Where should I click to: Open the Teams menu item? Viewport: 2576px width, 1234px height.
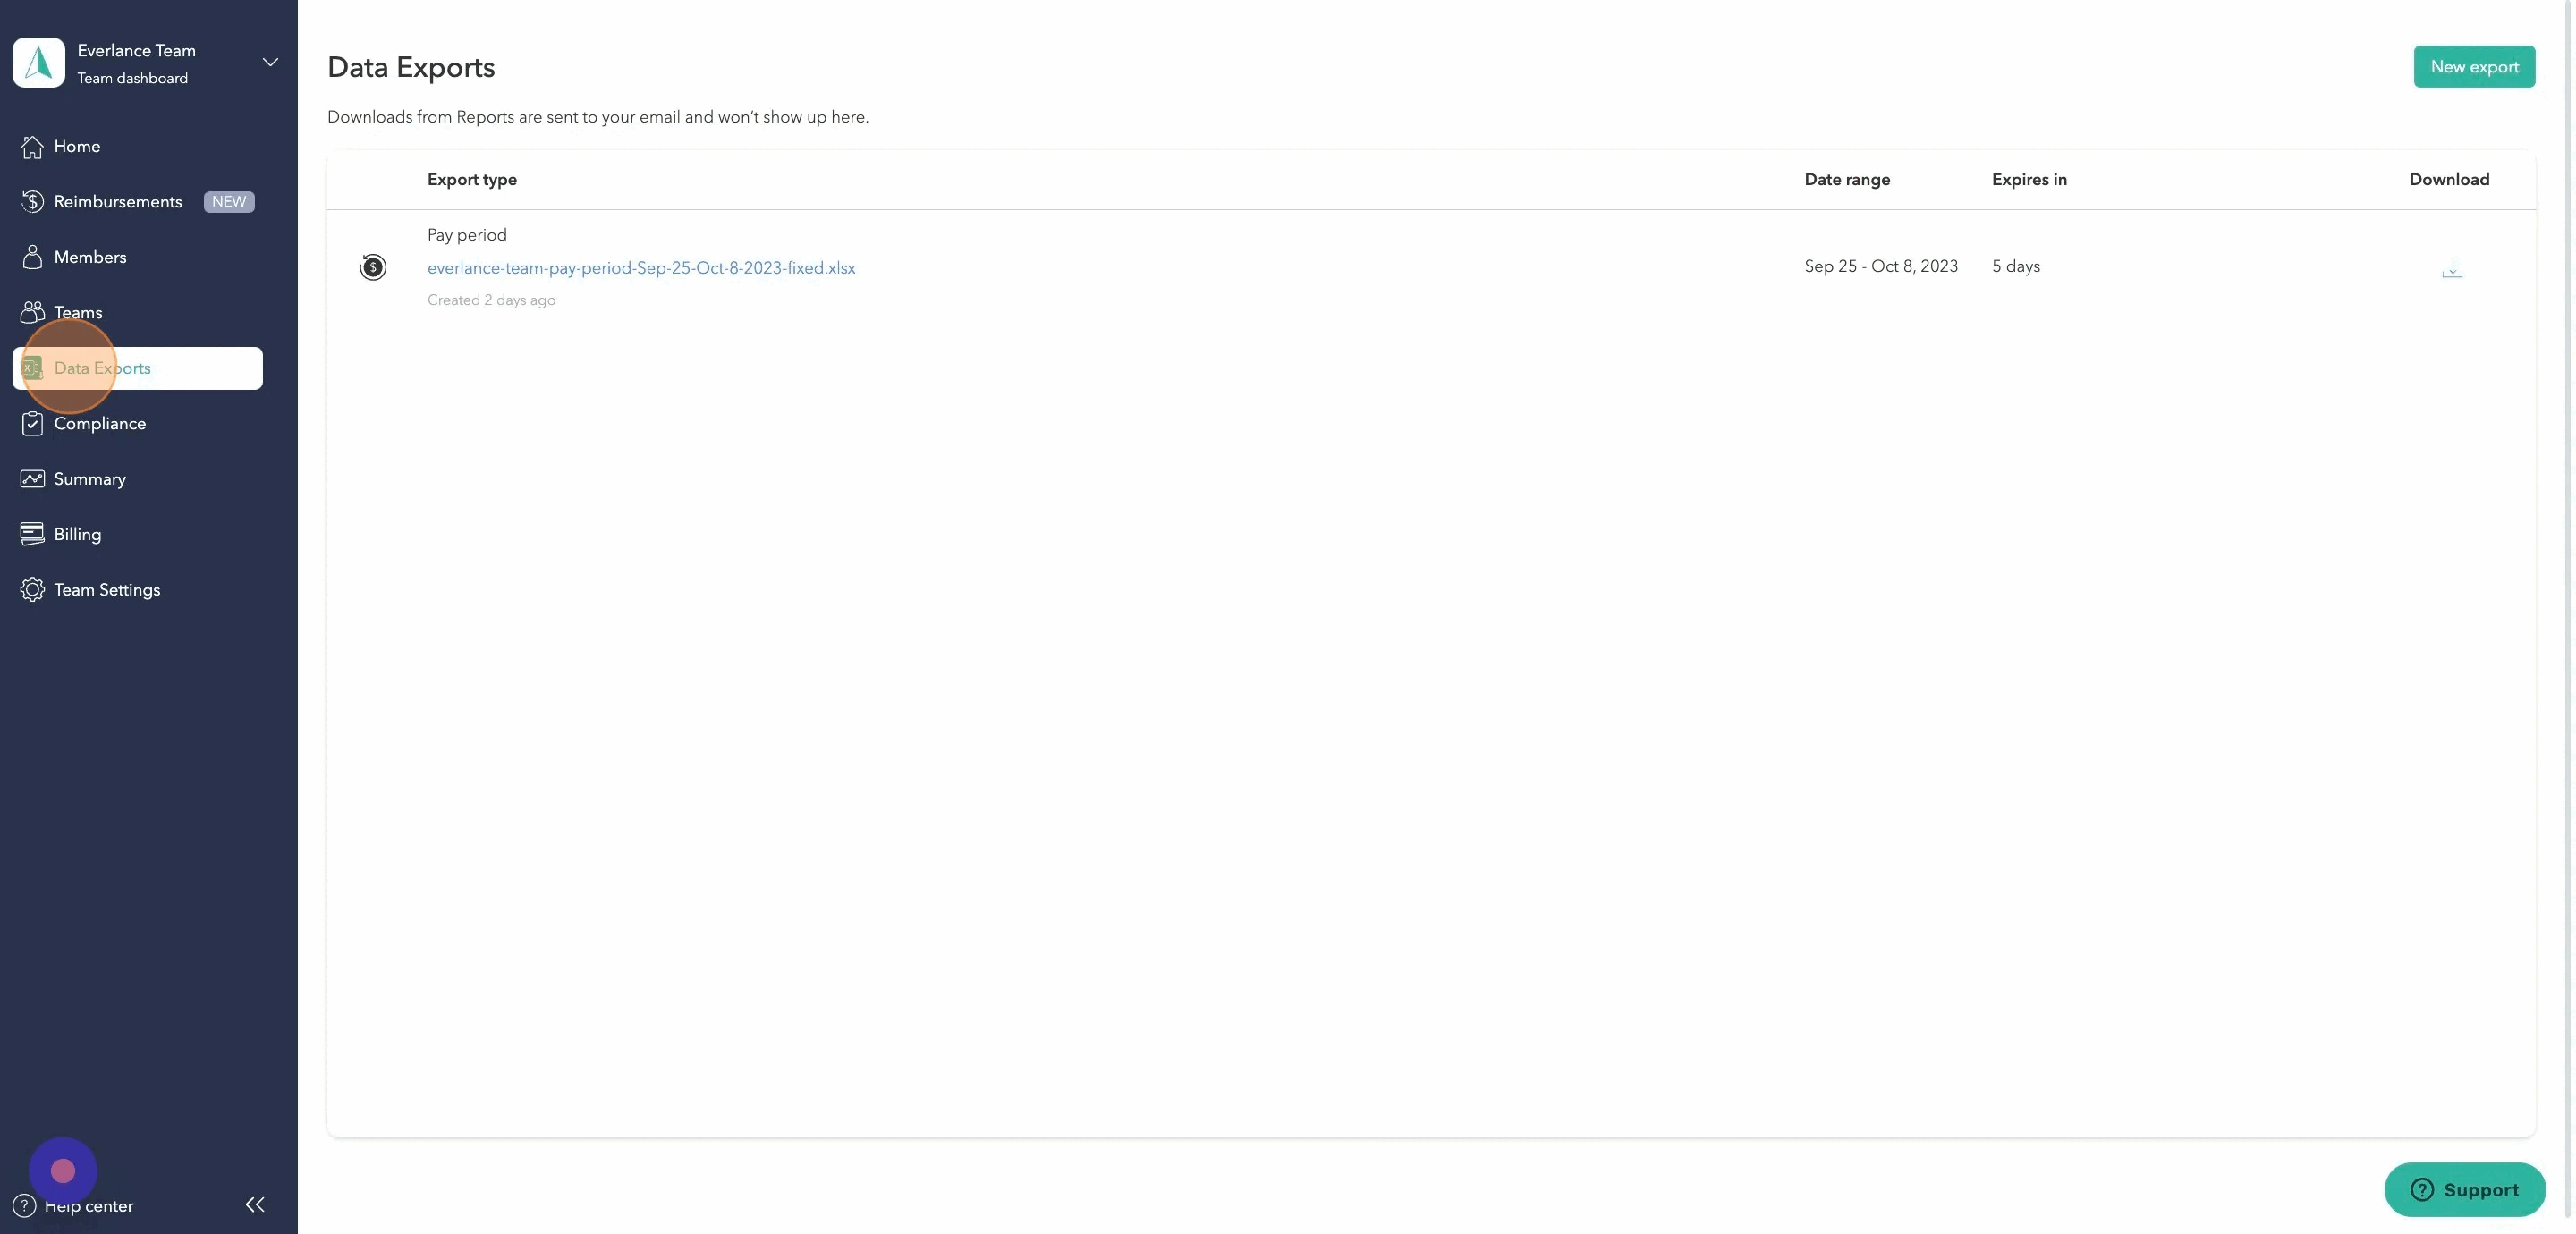(x=78, y=313)
